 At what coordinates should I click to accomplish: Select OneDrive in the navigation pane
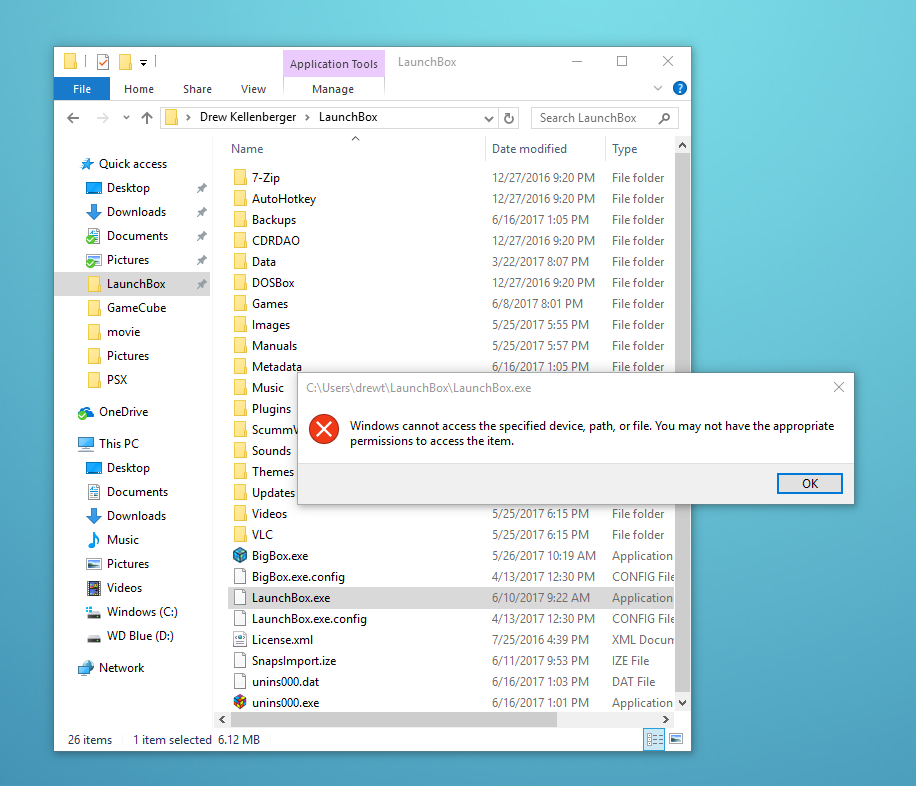[x=122, y=412]
